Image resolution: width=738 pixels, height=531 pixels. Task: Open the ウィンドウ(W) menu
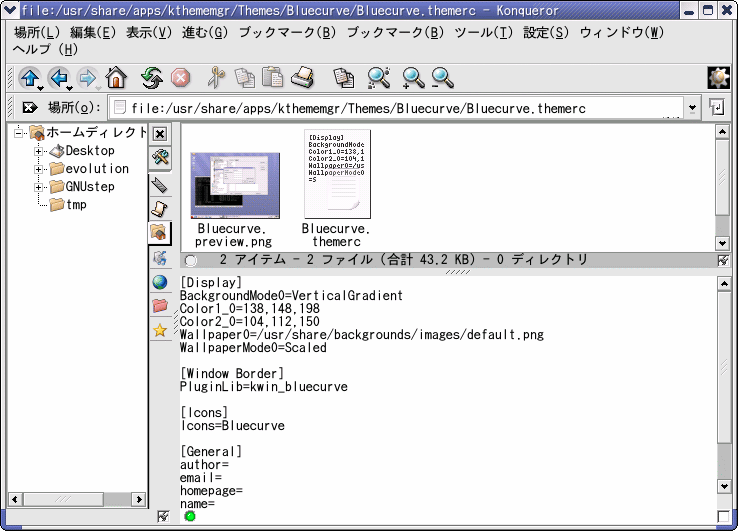[622, 32]
